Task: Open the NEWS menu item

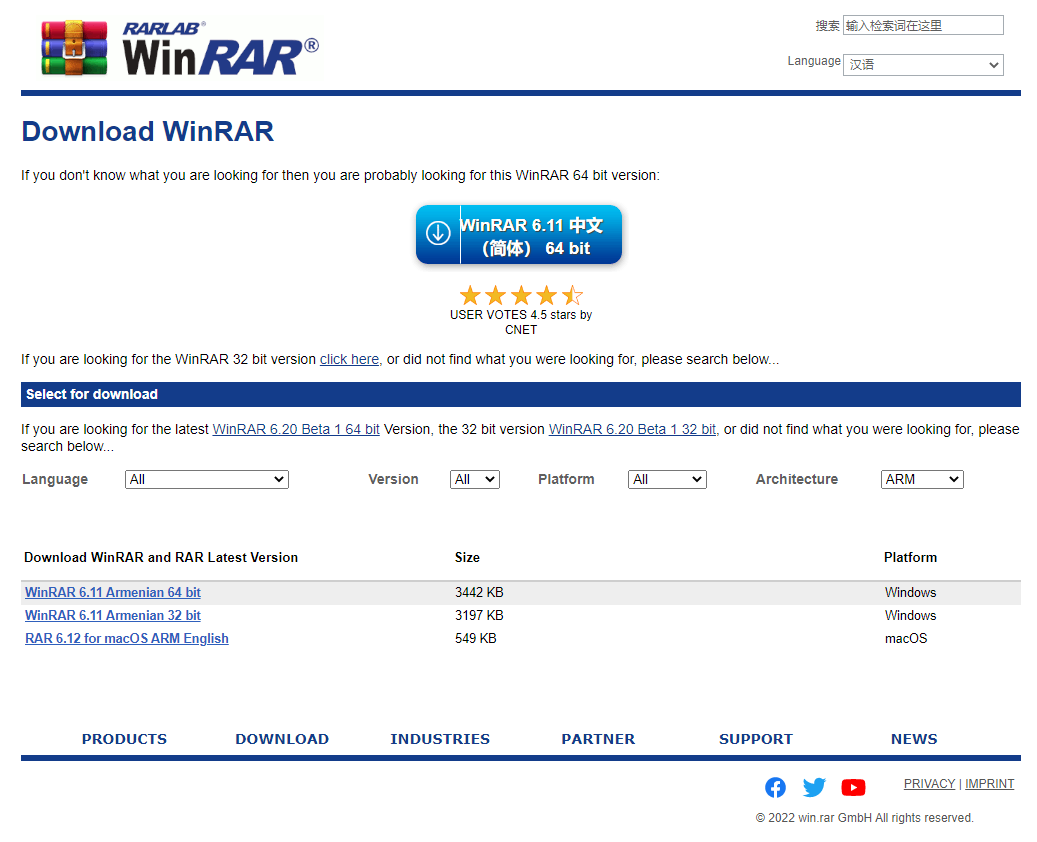Action: pyautogui.click(x=914, y=739)
